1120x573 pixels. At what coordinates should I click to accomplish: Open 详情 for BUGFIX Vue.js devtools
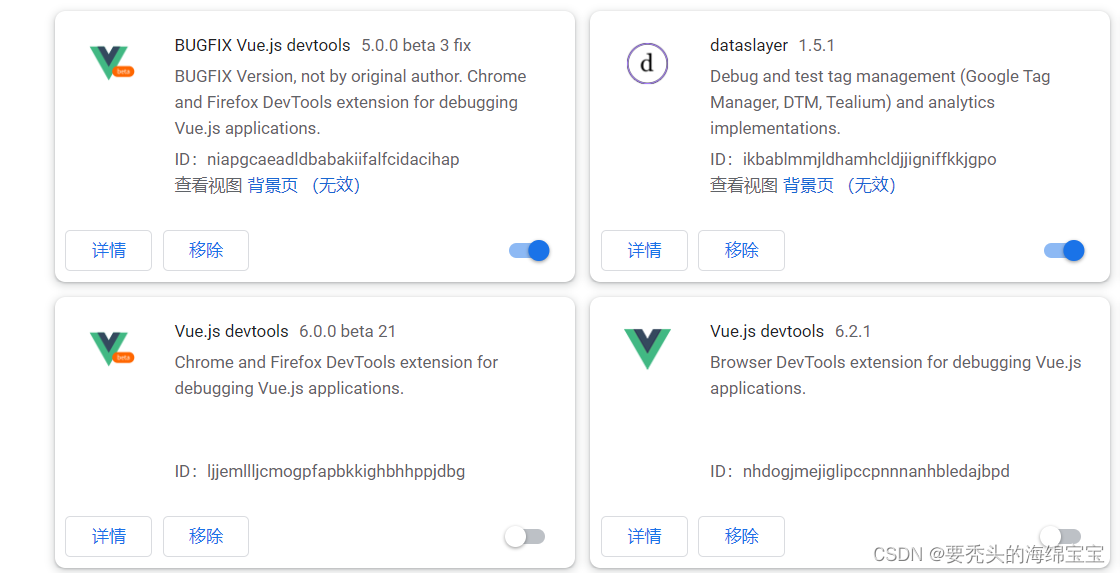click(109, 251)
